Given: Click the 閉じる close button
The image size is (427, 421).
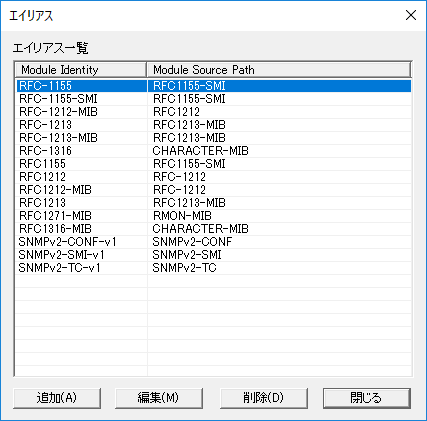Looking at the screenshot, I should (367, 398).
